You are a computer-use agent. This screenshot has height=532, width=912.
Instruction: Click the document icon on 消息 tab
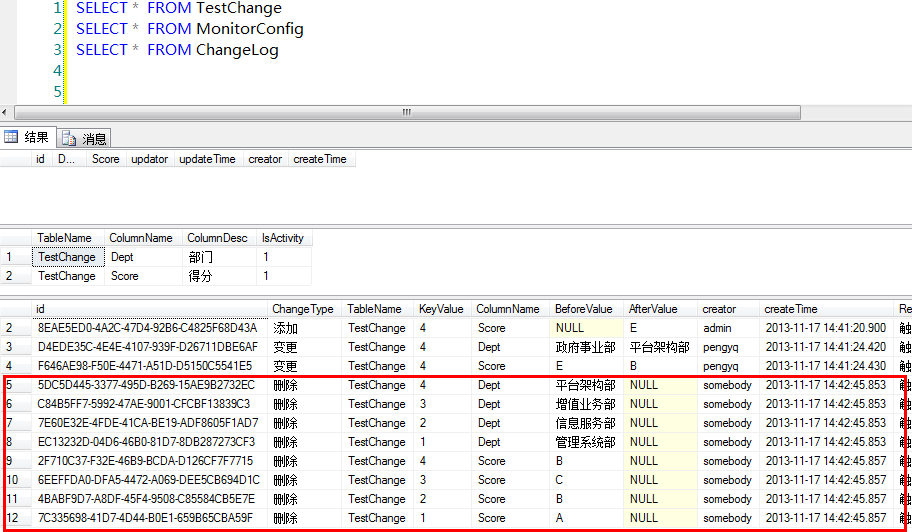point(69,138)
